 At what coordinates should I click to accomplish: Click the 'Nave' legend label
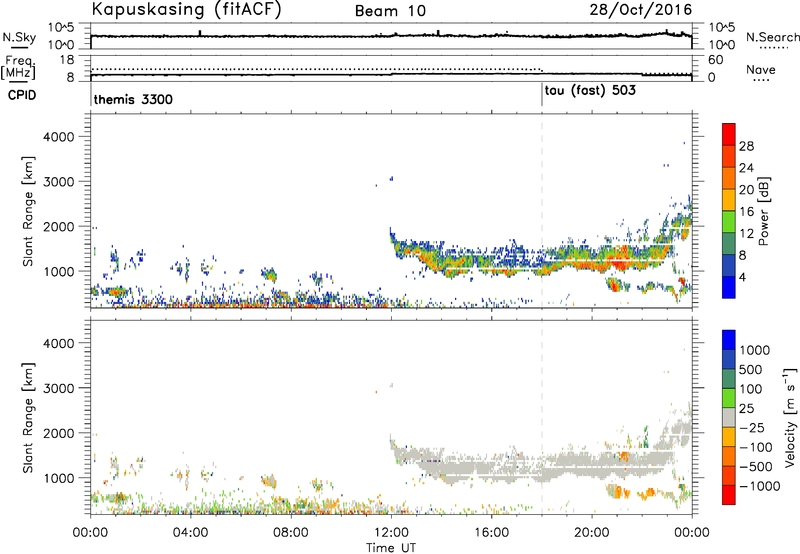pos(760,70)
